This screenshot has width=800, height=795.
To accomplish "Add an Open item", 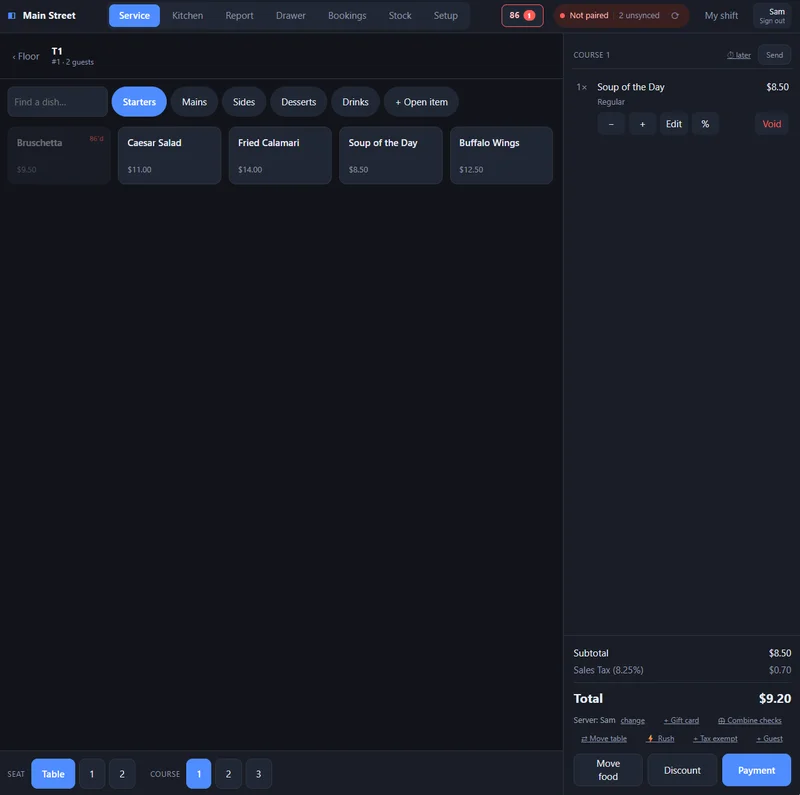I will point(421,102).
